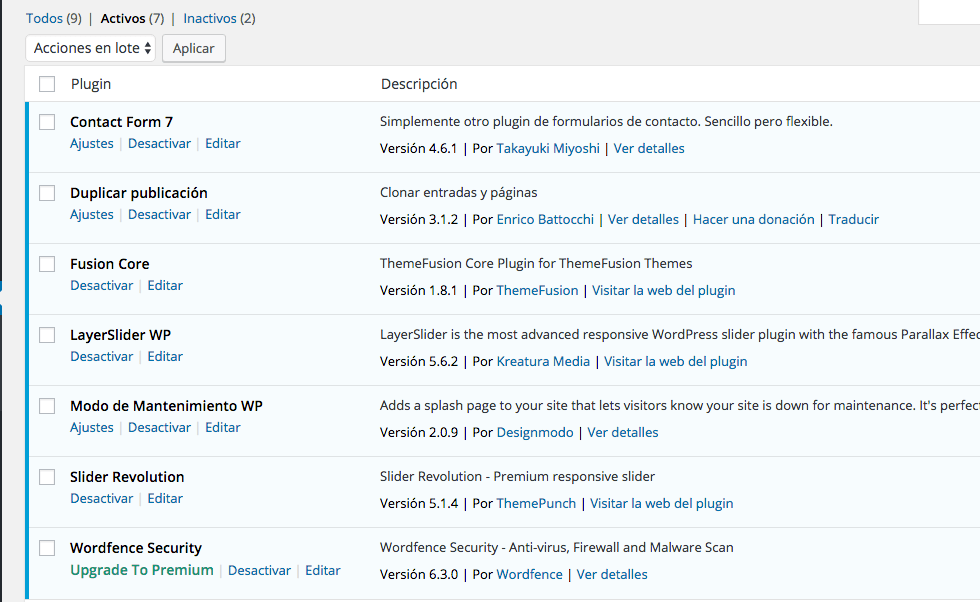The image size is (980, 602).
Task: Click Editar under LayerSlider WP
Action: coord(165,356)
